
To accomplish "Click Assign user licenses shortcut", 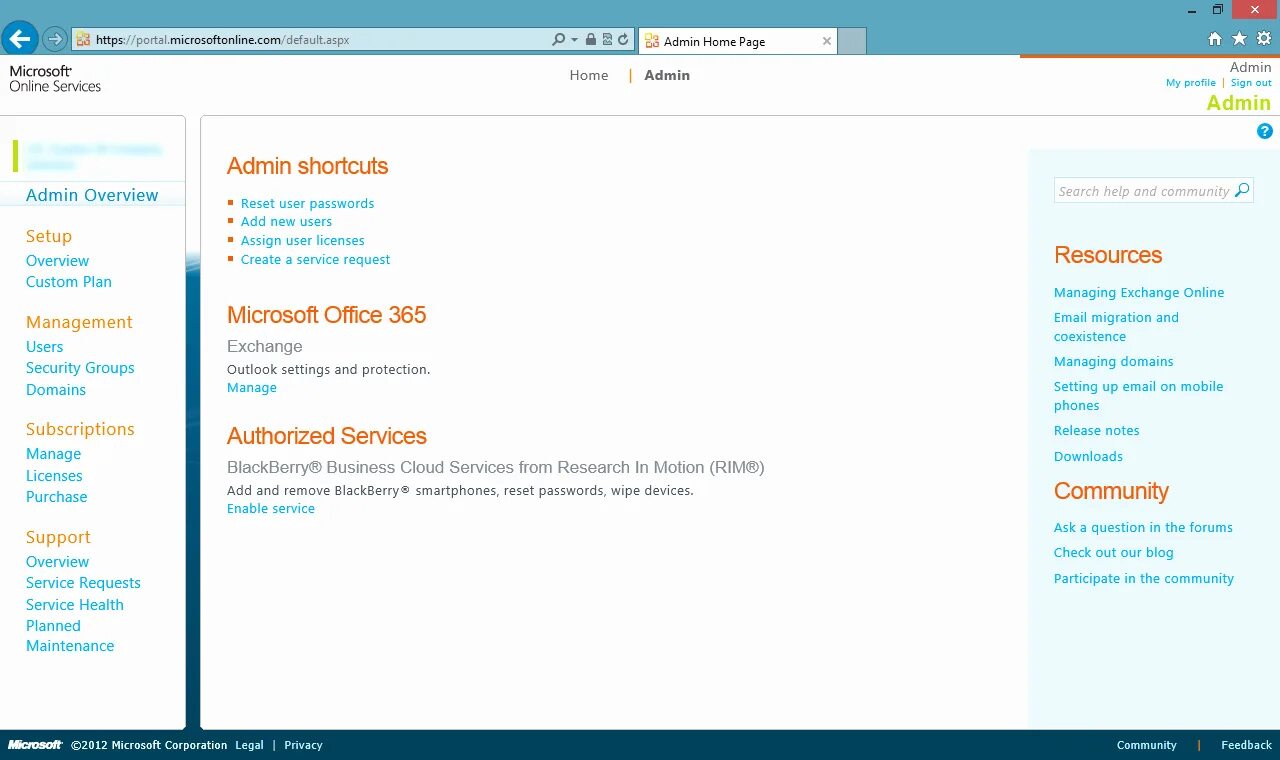I will click(x=302, y=241).
